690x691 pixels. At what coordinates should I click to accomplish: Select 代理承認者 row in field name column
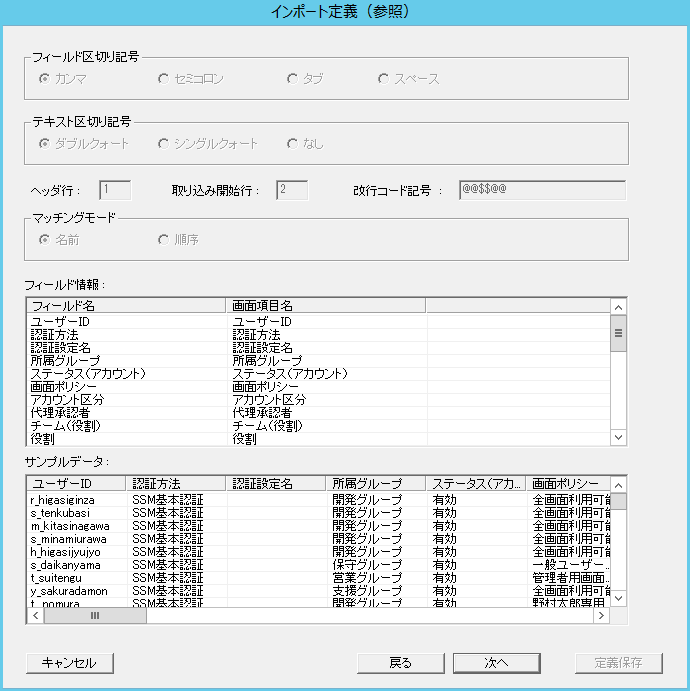point(60,413)
